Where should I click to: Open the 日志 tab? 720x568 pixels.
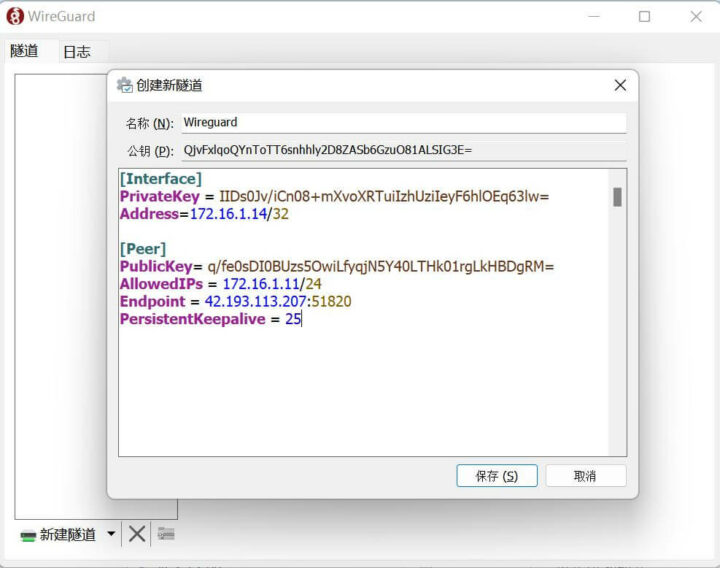point(77,52)
